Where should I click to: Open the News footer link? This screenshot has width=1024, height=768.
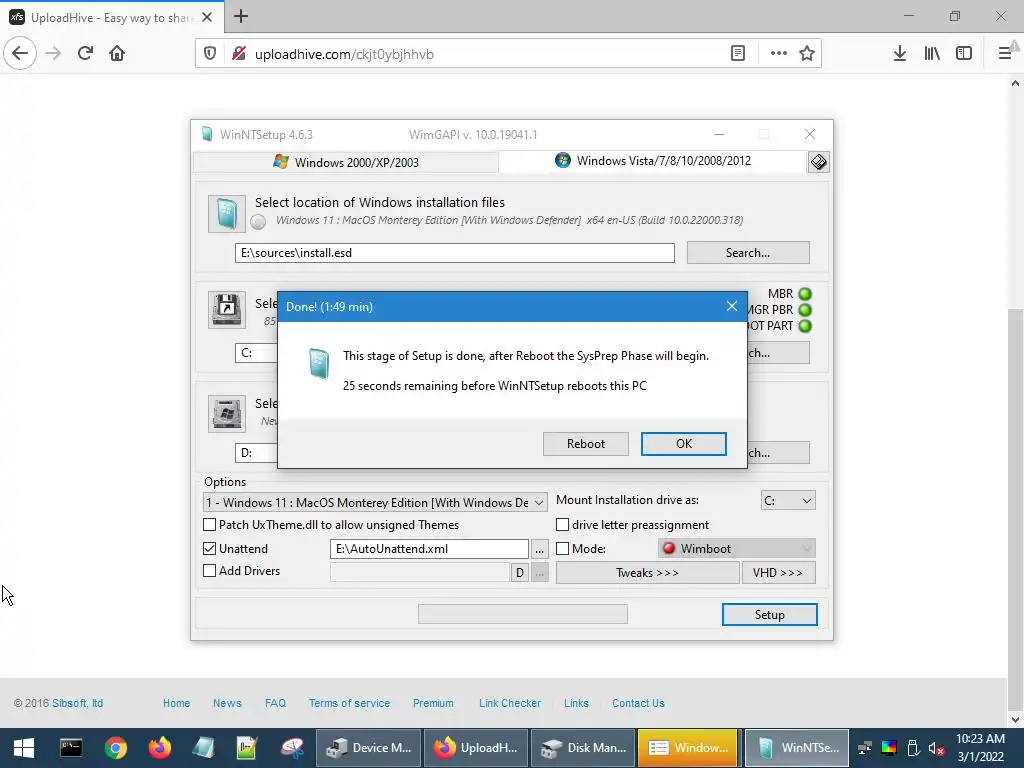point(227,703)
